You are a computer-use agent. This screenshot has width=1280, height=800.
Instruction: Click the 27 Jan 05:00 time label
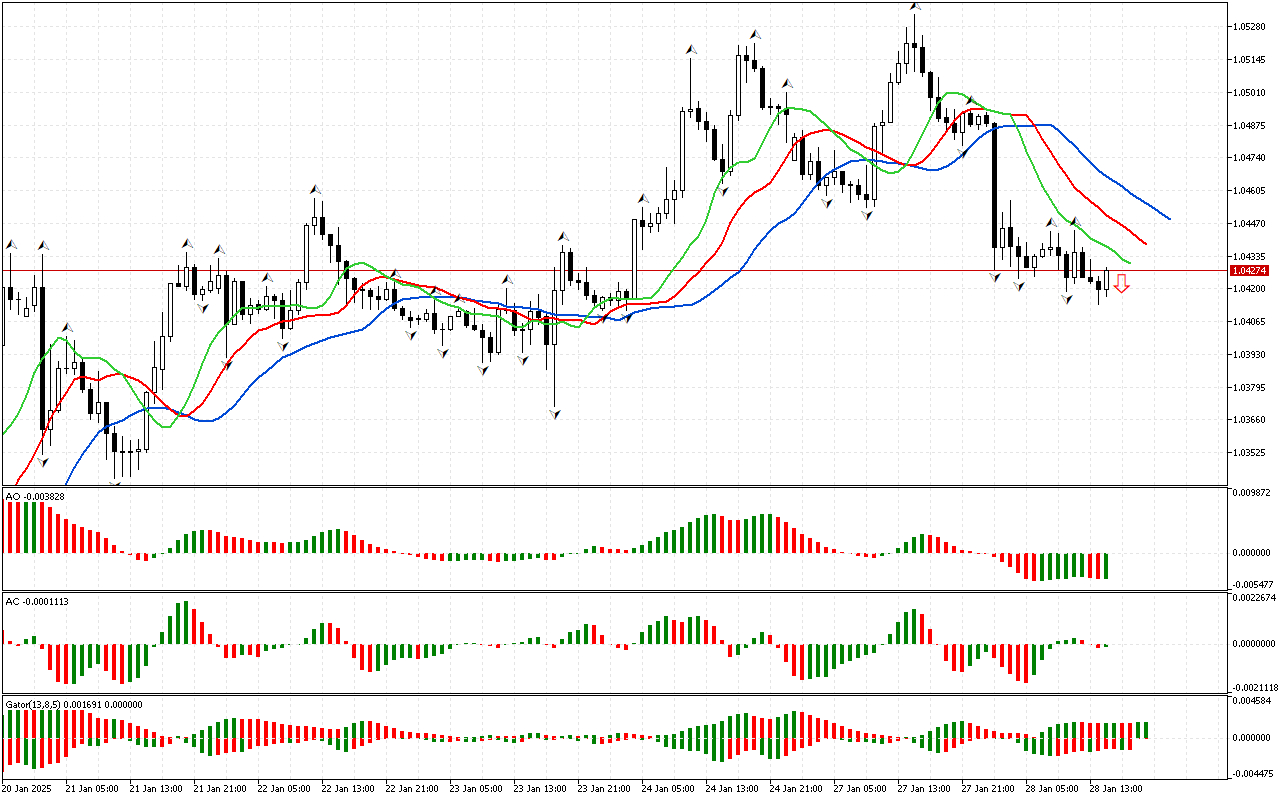(x=860, y=788)
